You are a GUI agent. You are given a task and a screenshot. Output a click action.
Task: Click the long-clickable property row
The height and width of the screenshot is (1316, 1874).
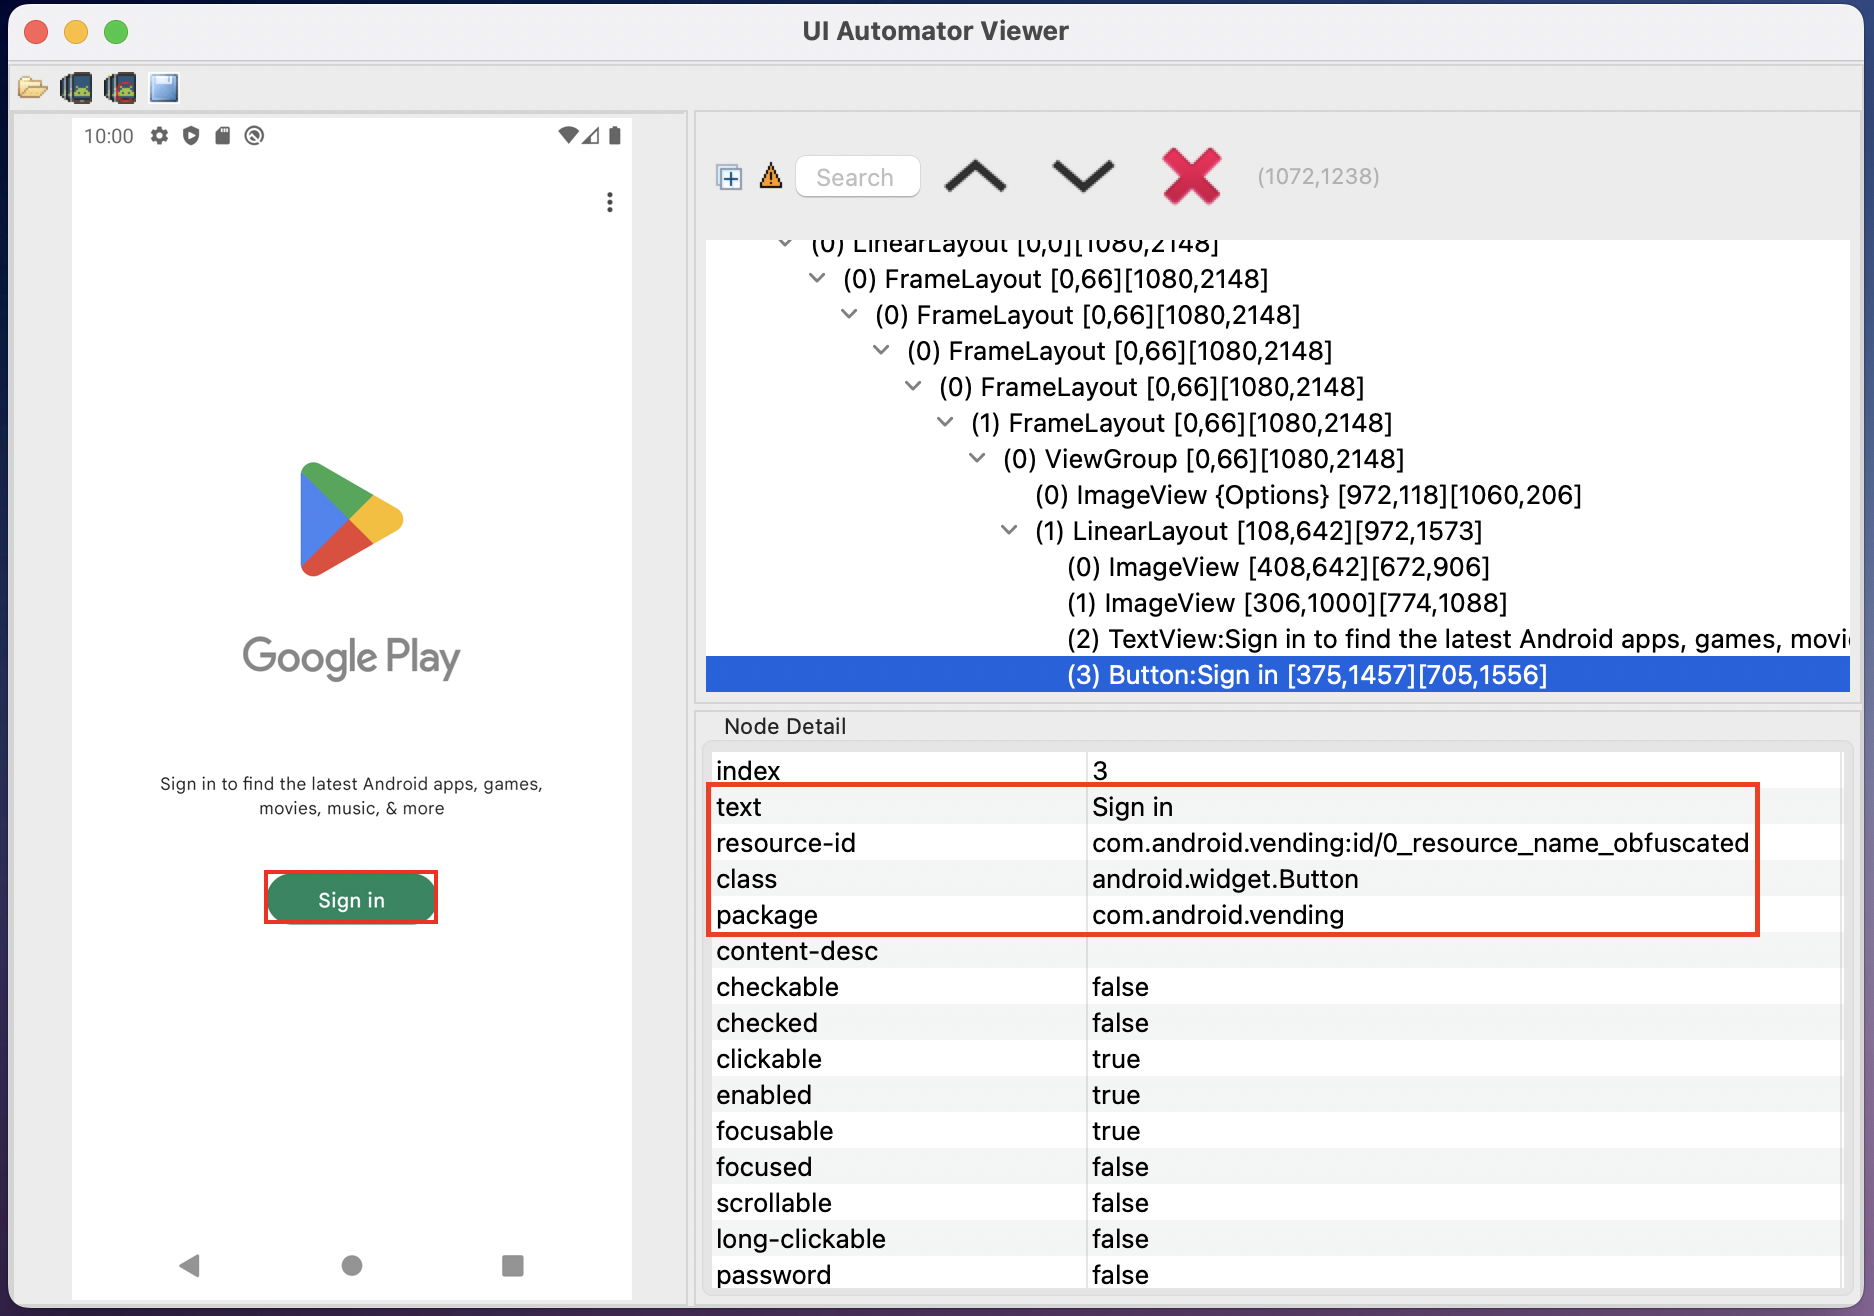click(x=1276, y=1239)
